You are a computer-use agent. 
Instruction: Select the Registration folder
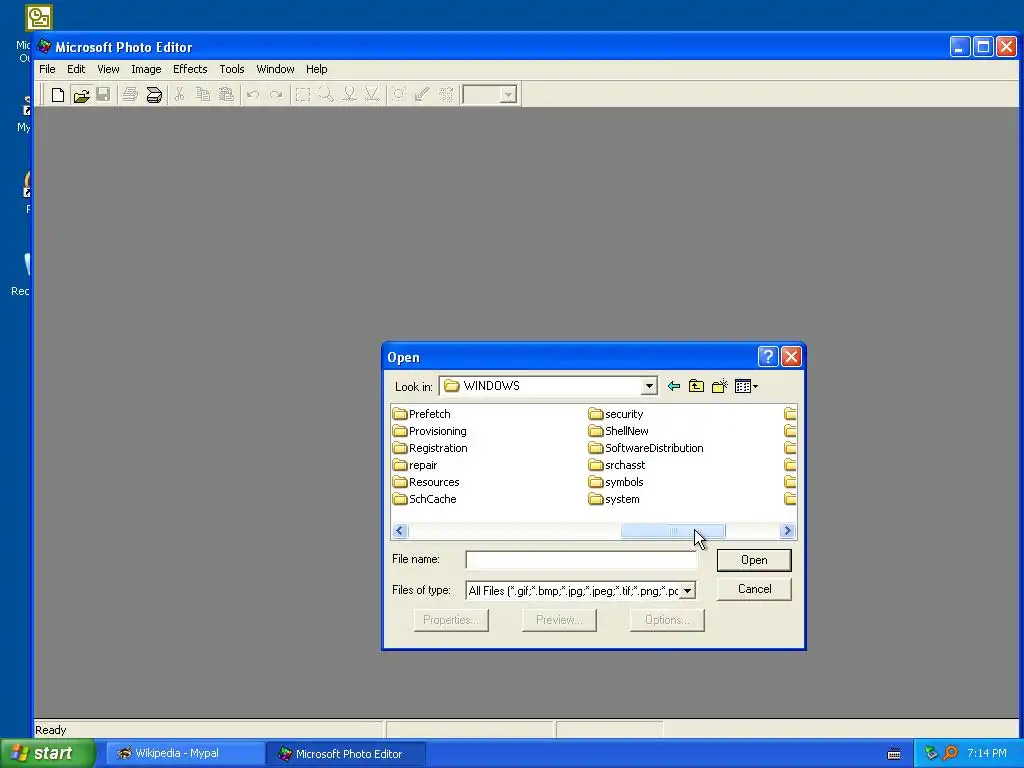point(430,448)
